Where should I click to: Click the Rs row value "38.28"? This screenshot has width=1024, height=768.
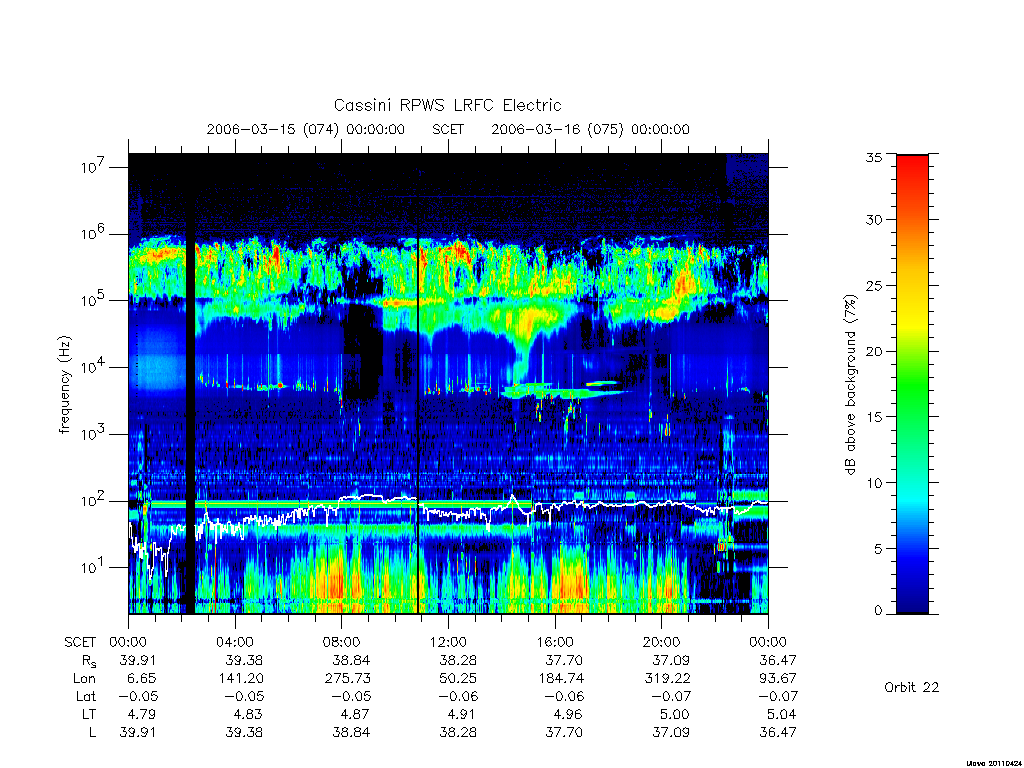coord(458,661)
